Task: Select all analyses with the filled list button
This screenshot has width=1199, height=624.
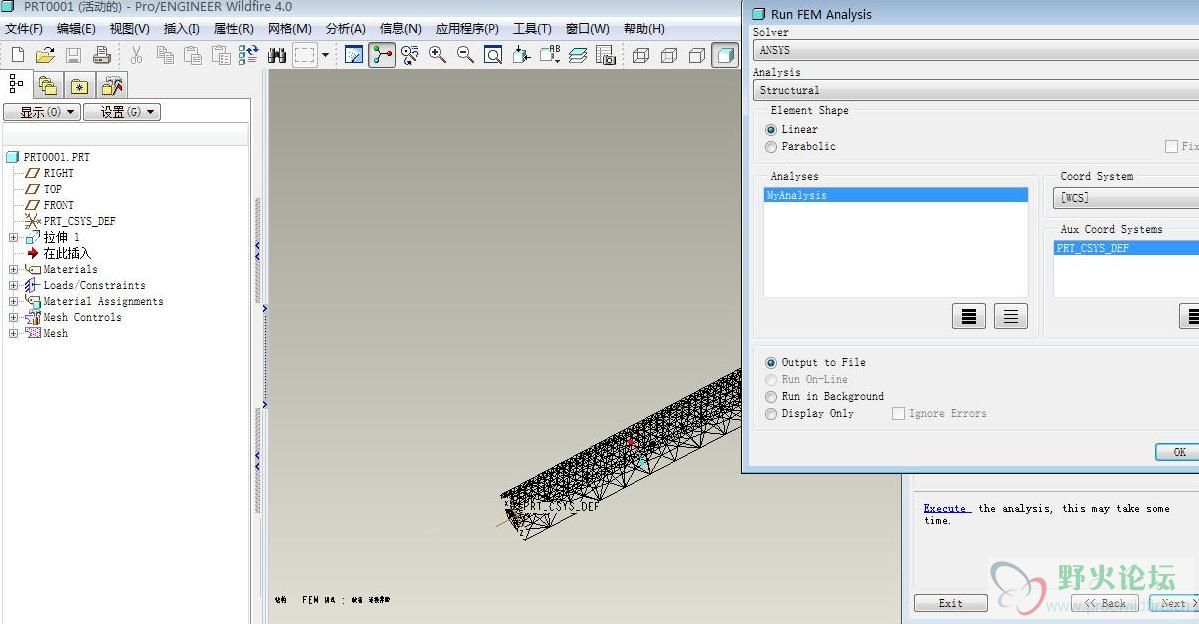Action: pos(969,316)
